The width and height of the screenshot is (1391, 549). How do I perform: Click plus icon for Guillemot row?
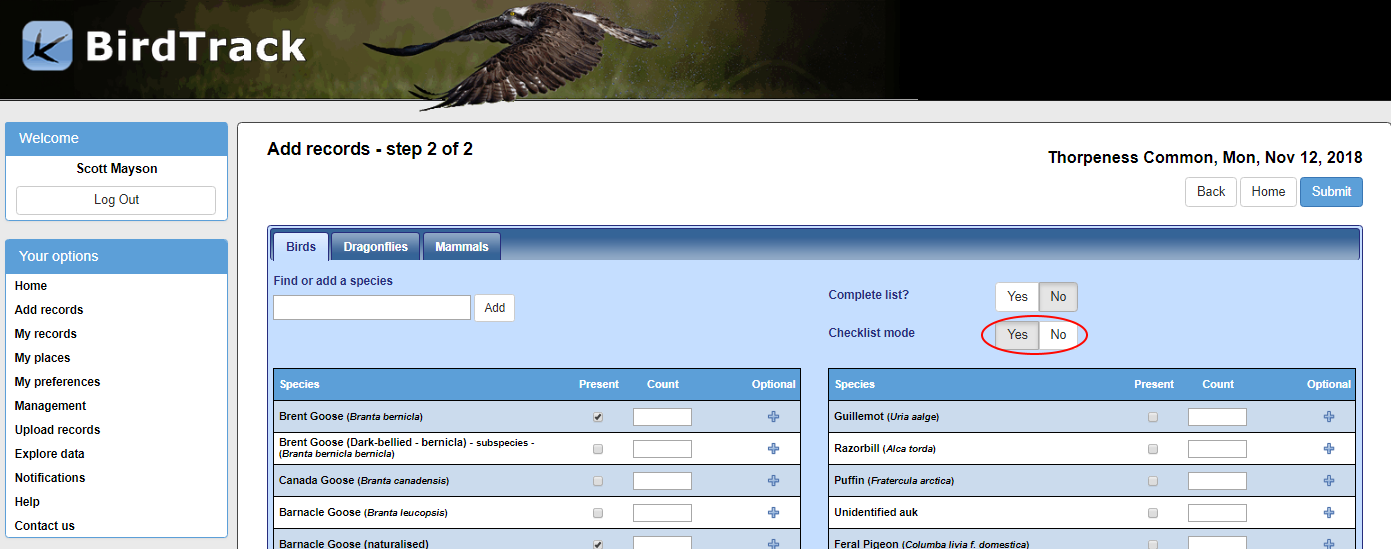click(1328, 417)
